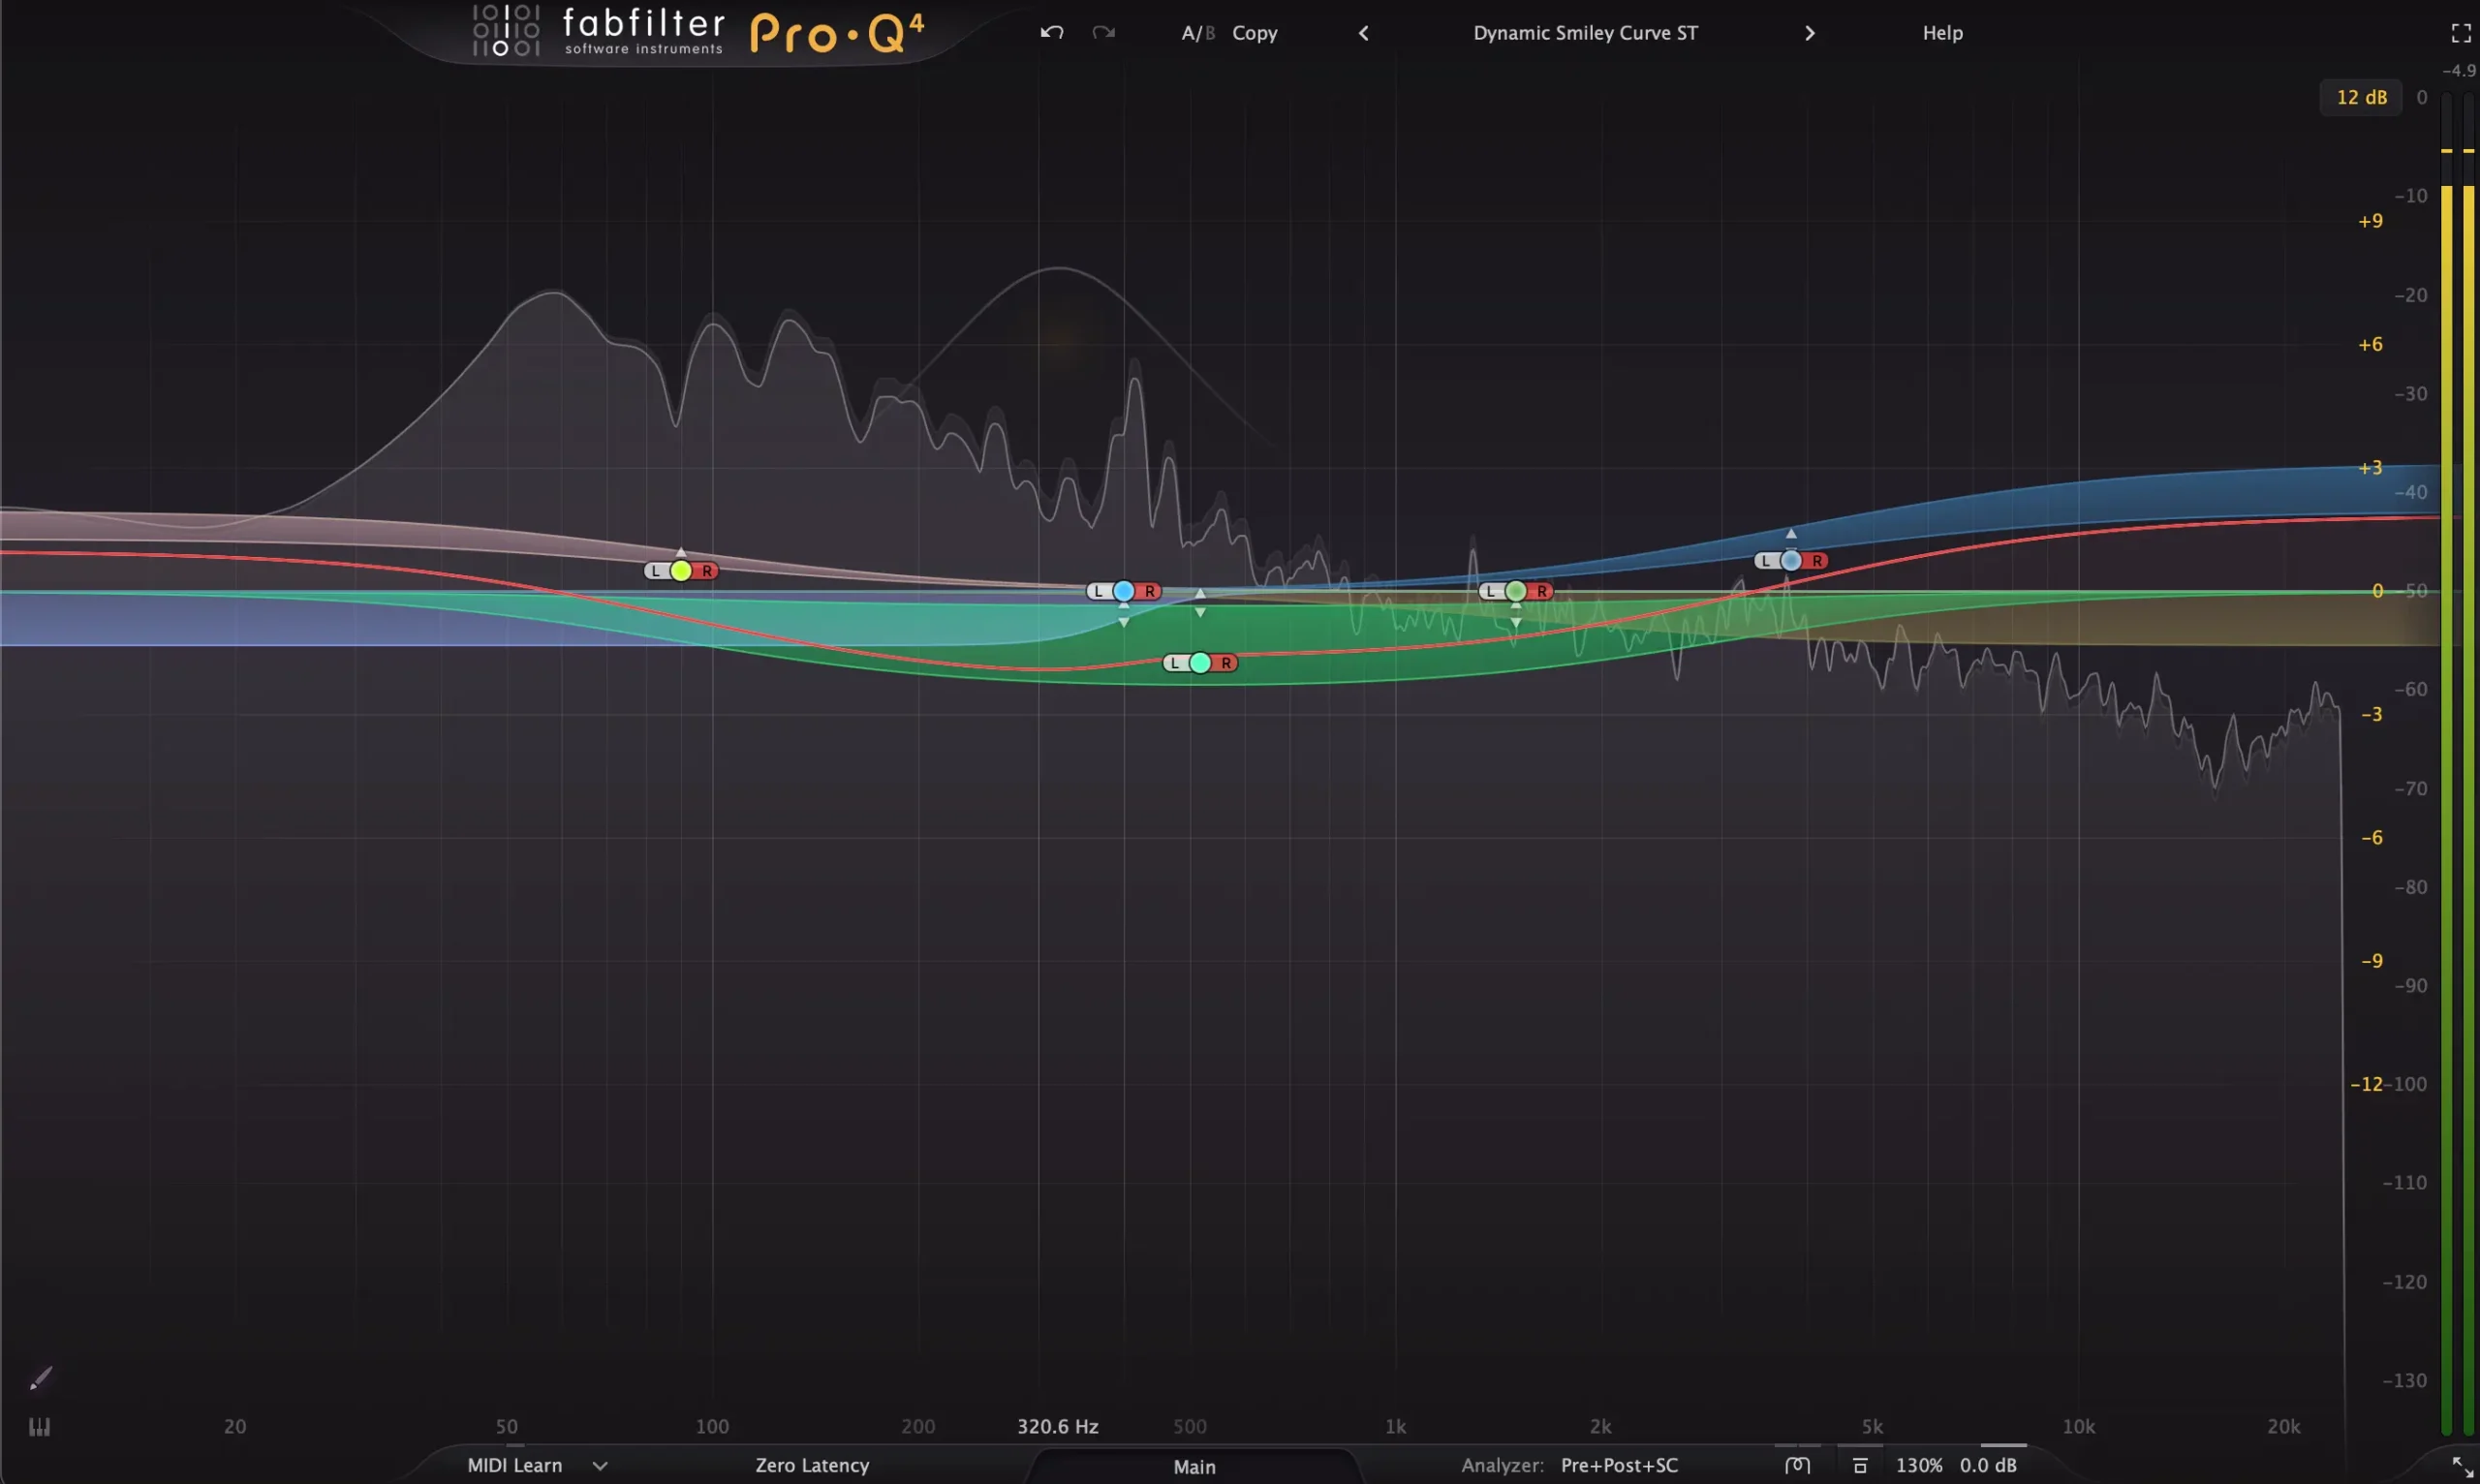Viewport: 2480px width, 1484px height.
Task: Click the Redo arrow icon
Action: click(1104, 32)
